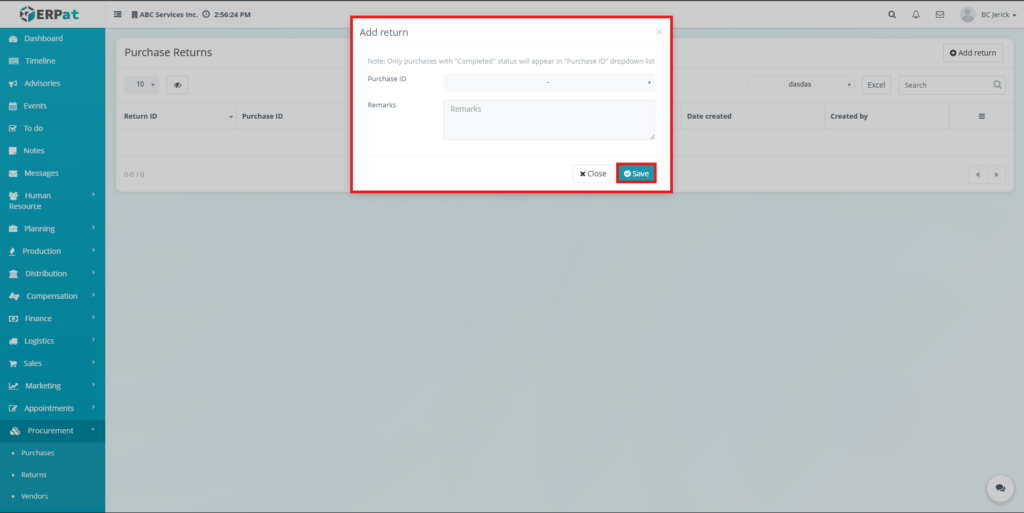
Task: Open the chat bubble icon
Action: [x=1000, y=488]
